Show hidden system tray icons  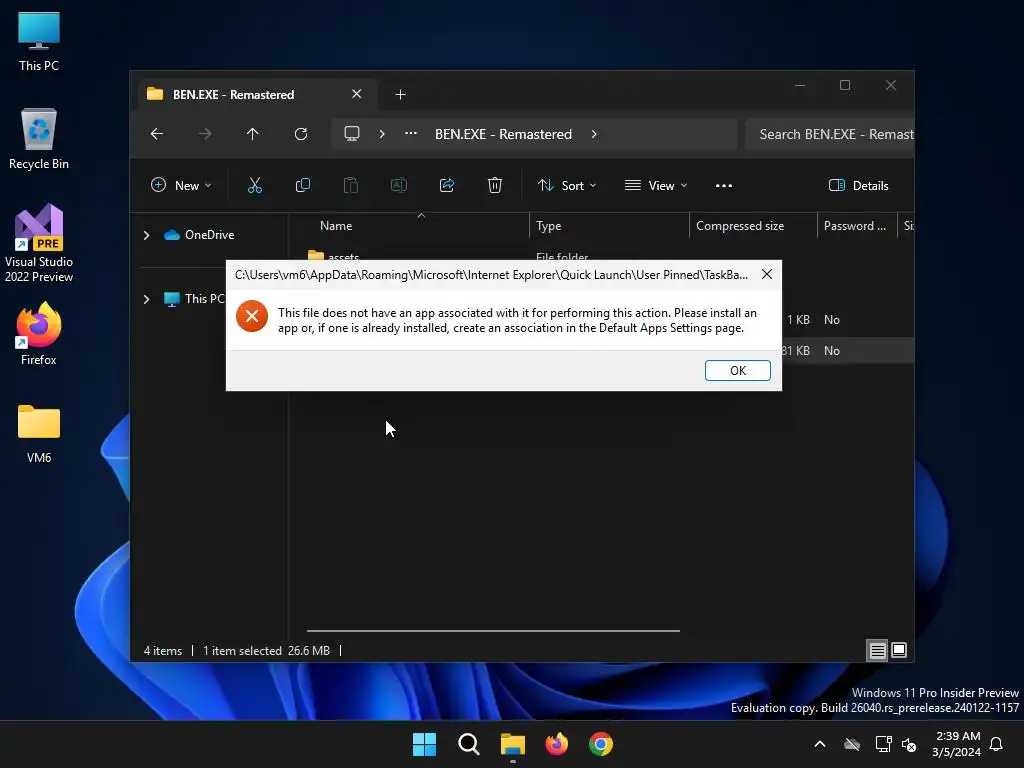point(820,744)
